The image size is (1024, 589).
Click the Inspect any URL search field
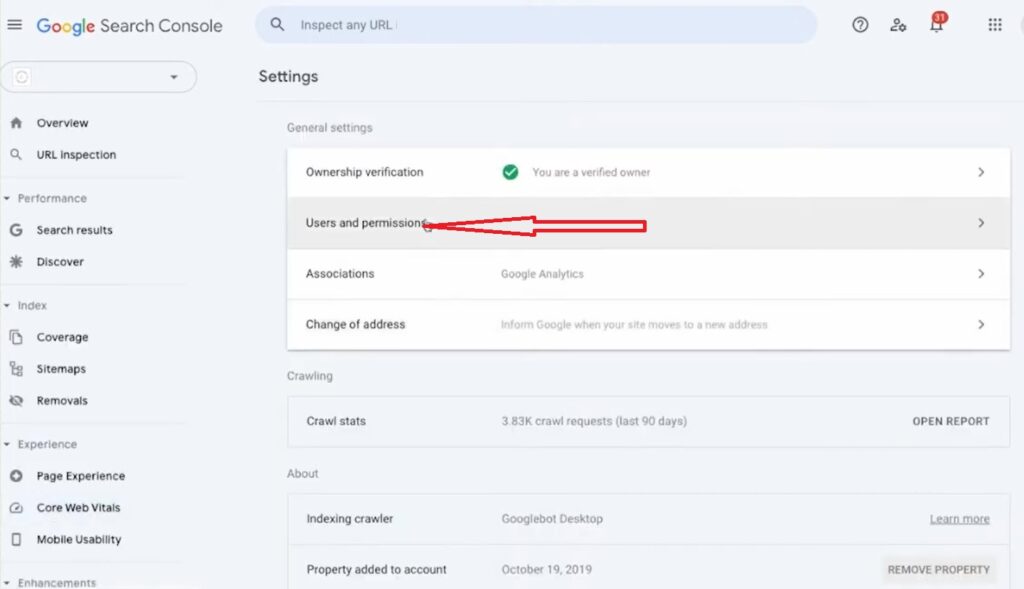tap(536, 25)
